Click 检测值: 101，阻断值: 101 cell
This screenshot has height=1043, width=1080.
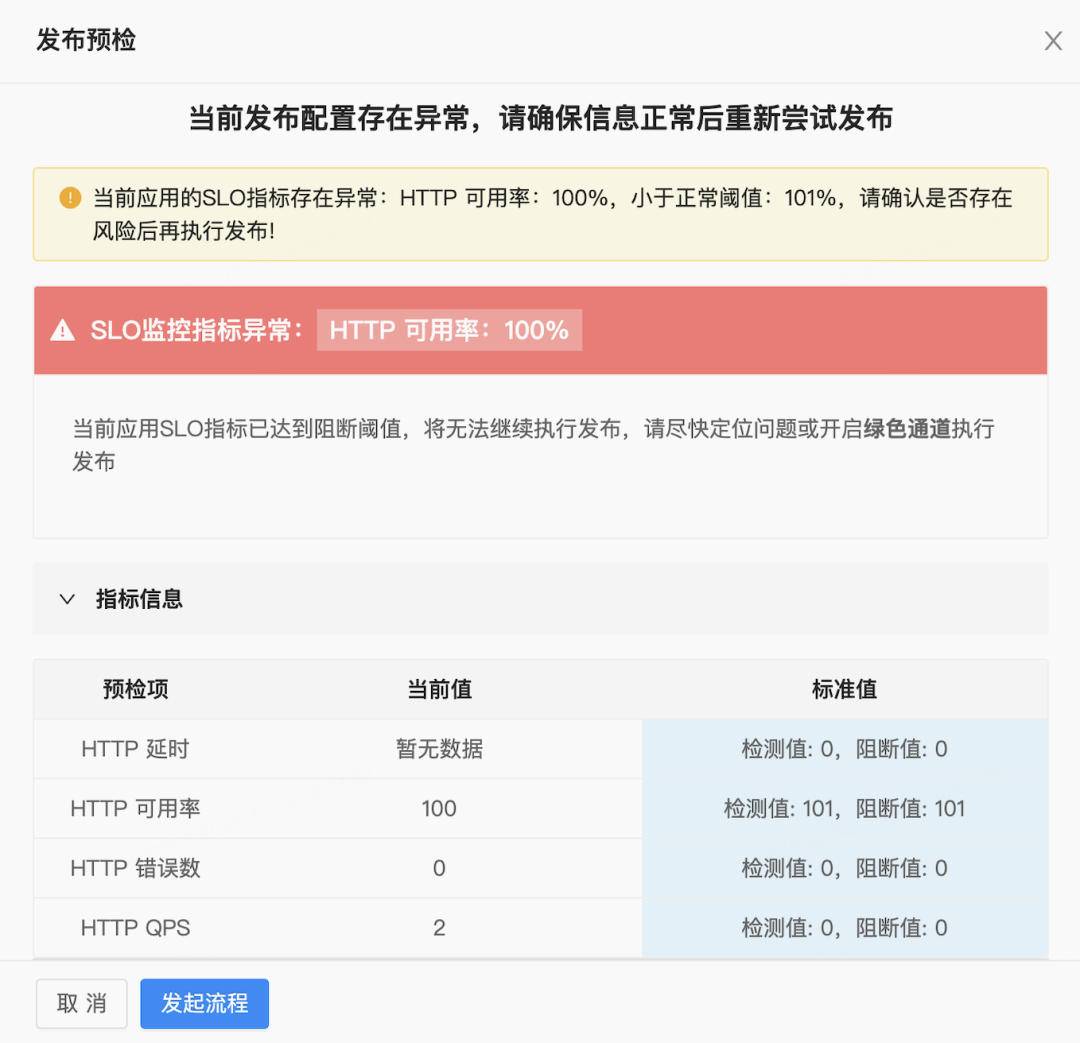[844, 808]
